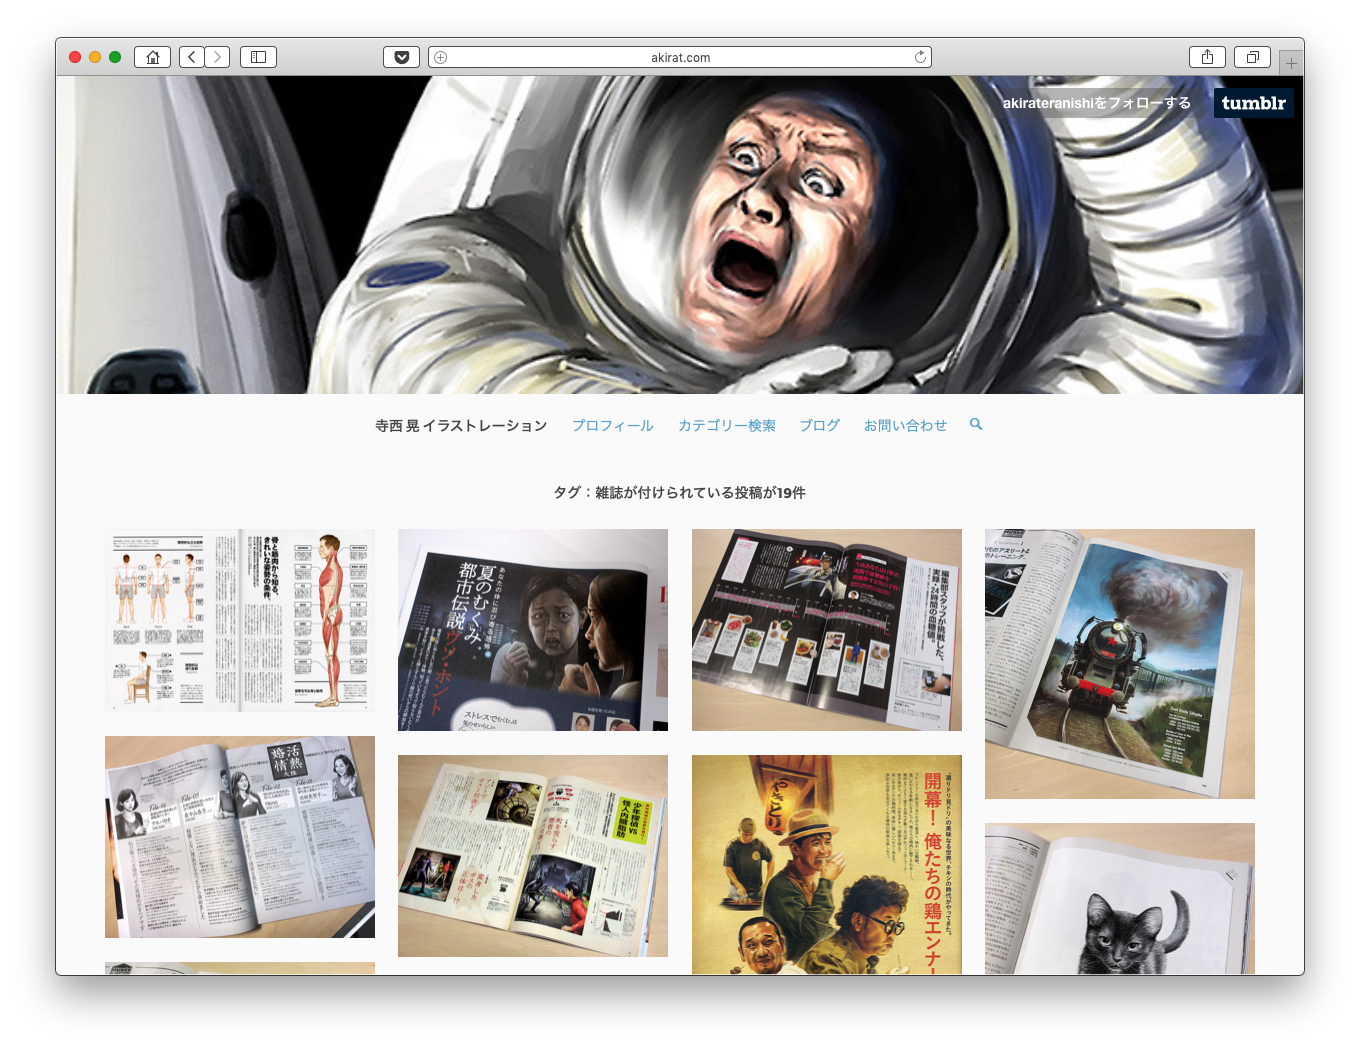Open the steam locomotive illustration post
Image resolution: width=1360 pixels, height=1049 pixels.
coord(1120,664)
